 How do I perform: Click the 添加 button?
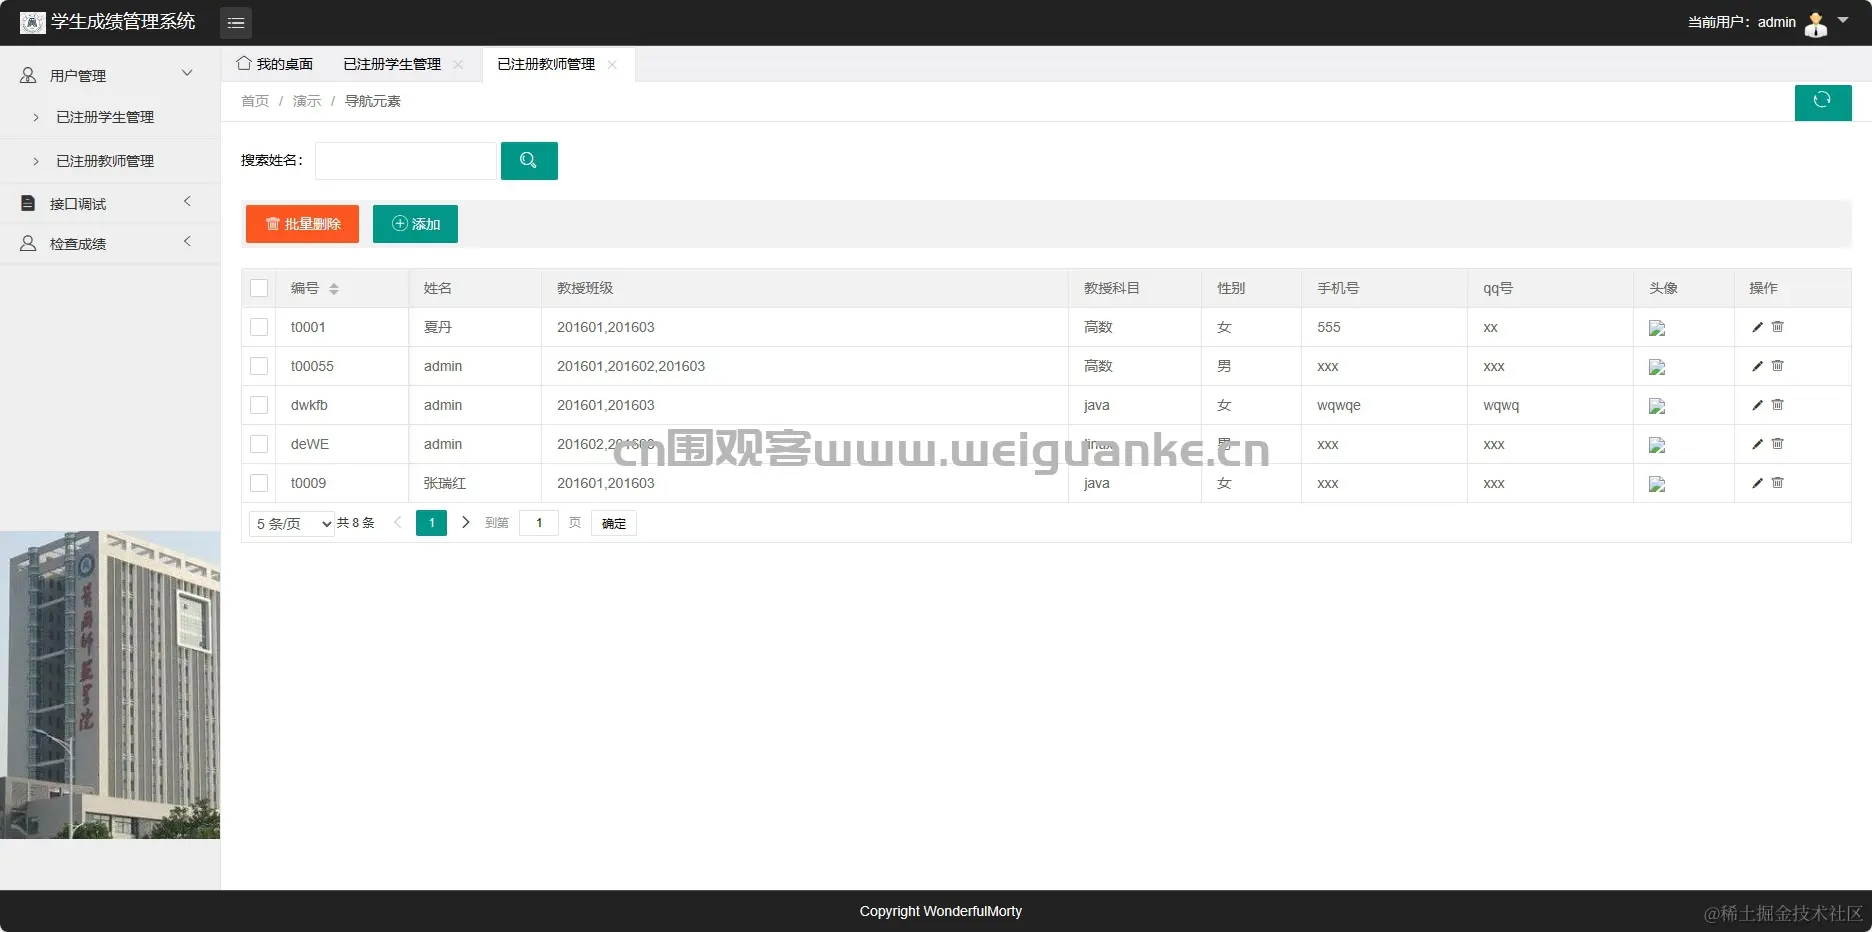[x=415, y=224]
